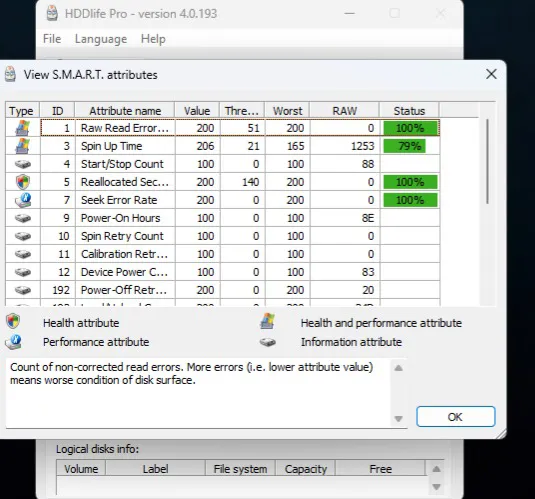The height and width of the screenshot is (499, 535).
Task: Select the Seek Error Rate attribute name
Action: (x=119, y=200)
